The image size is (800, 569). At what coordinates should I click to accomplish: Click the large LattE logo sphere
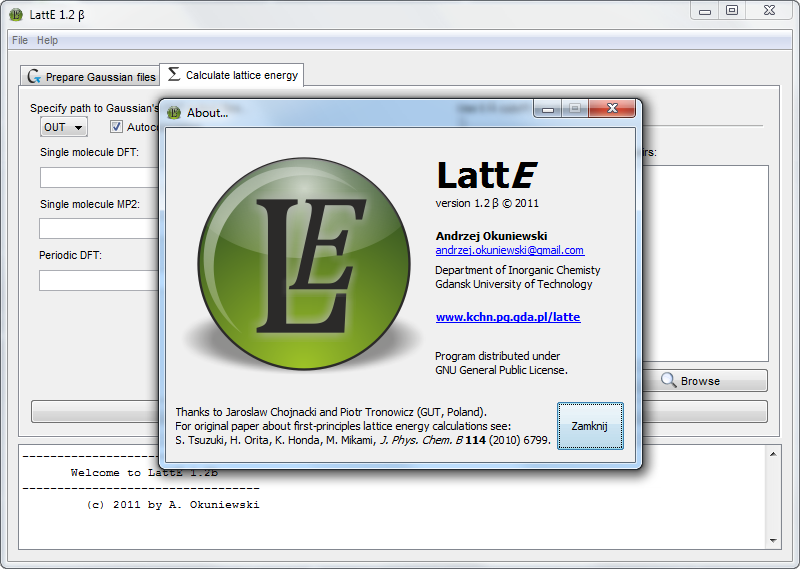pos(304,263)
